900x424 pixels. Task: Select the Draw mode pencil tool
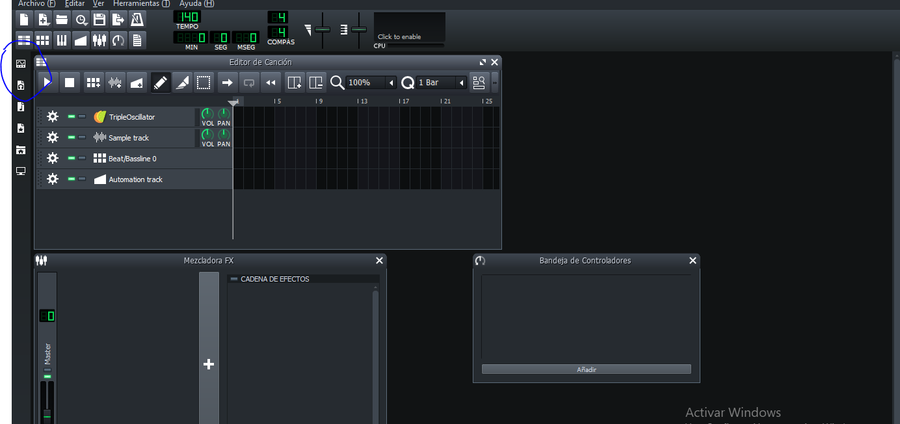[x=160, y=83]
